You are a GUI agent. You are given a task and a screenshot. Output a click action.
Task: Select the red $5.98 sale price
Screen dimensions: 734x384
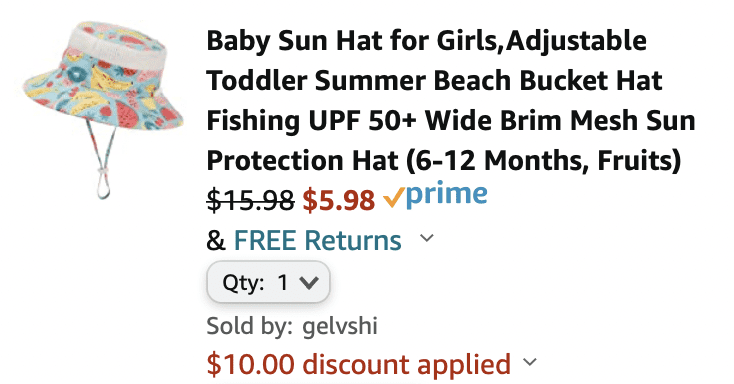pos(339,200)
